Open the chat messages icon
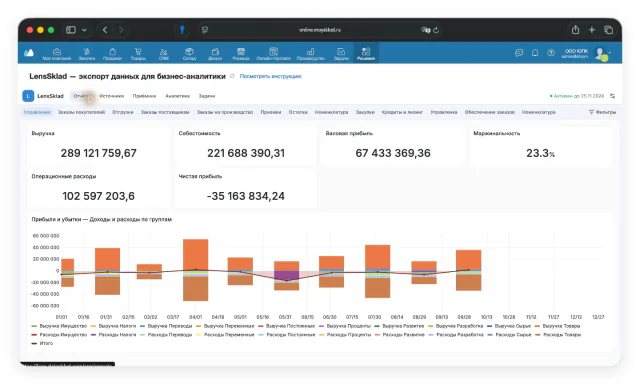The width and height of the screenshot is (640, 384). [519, 53]
